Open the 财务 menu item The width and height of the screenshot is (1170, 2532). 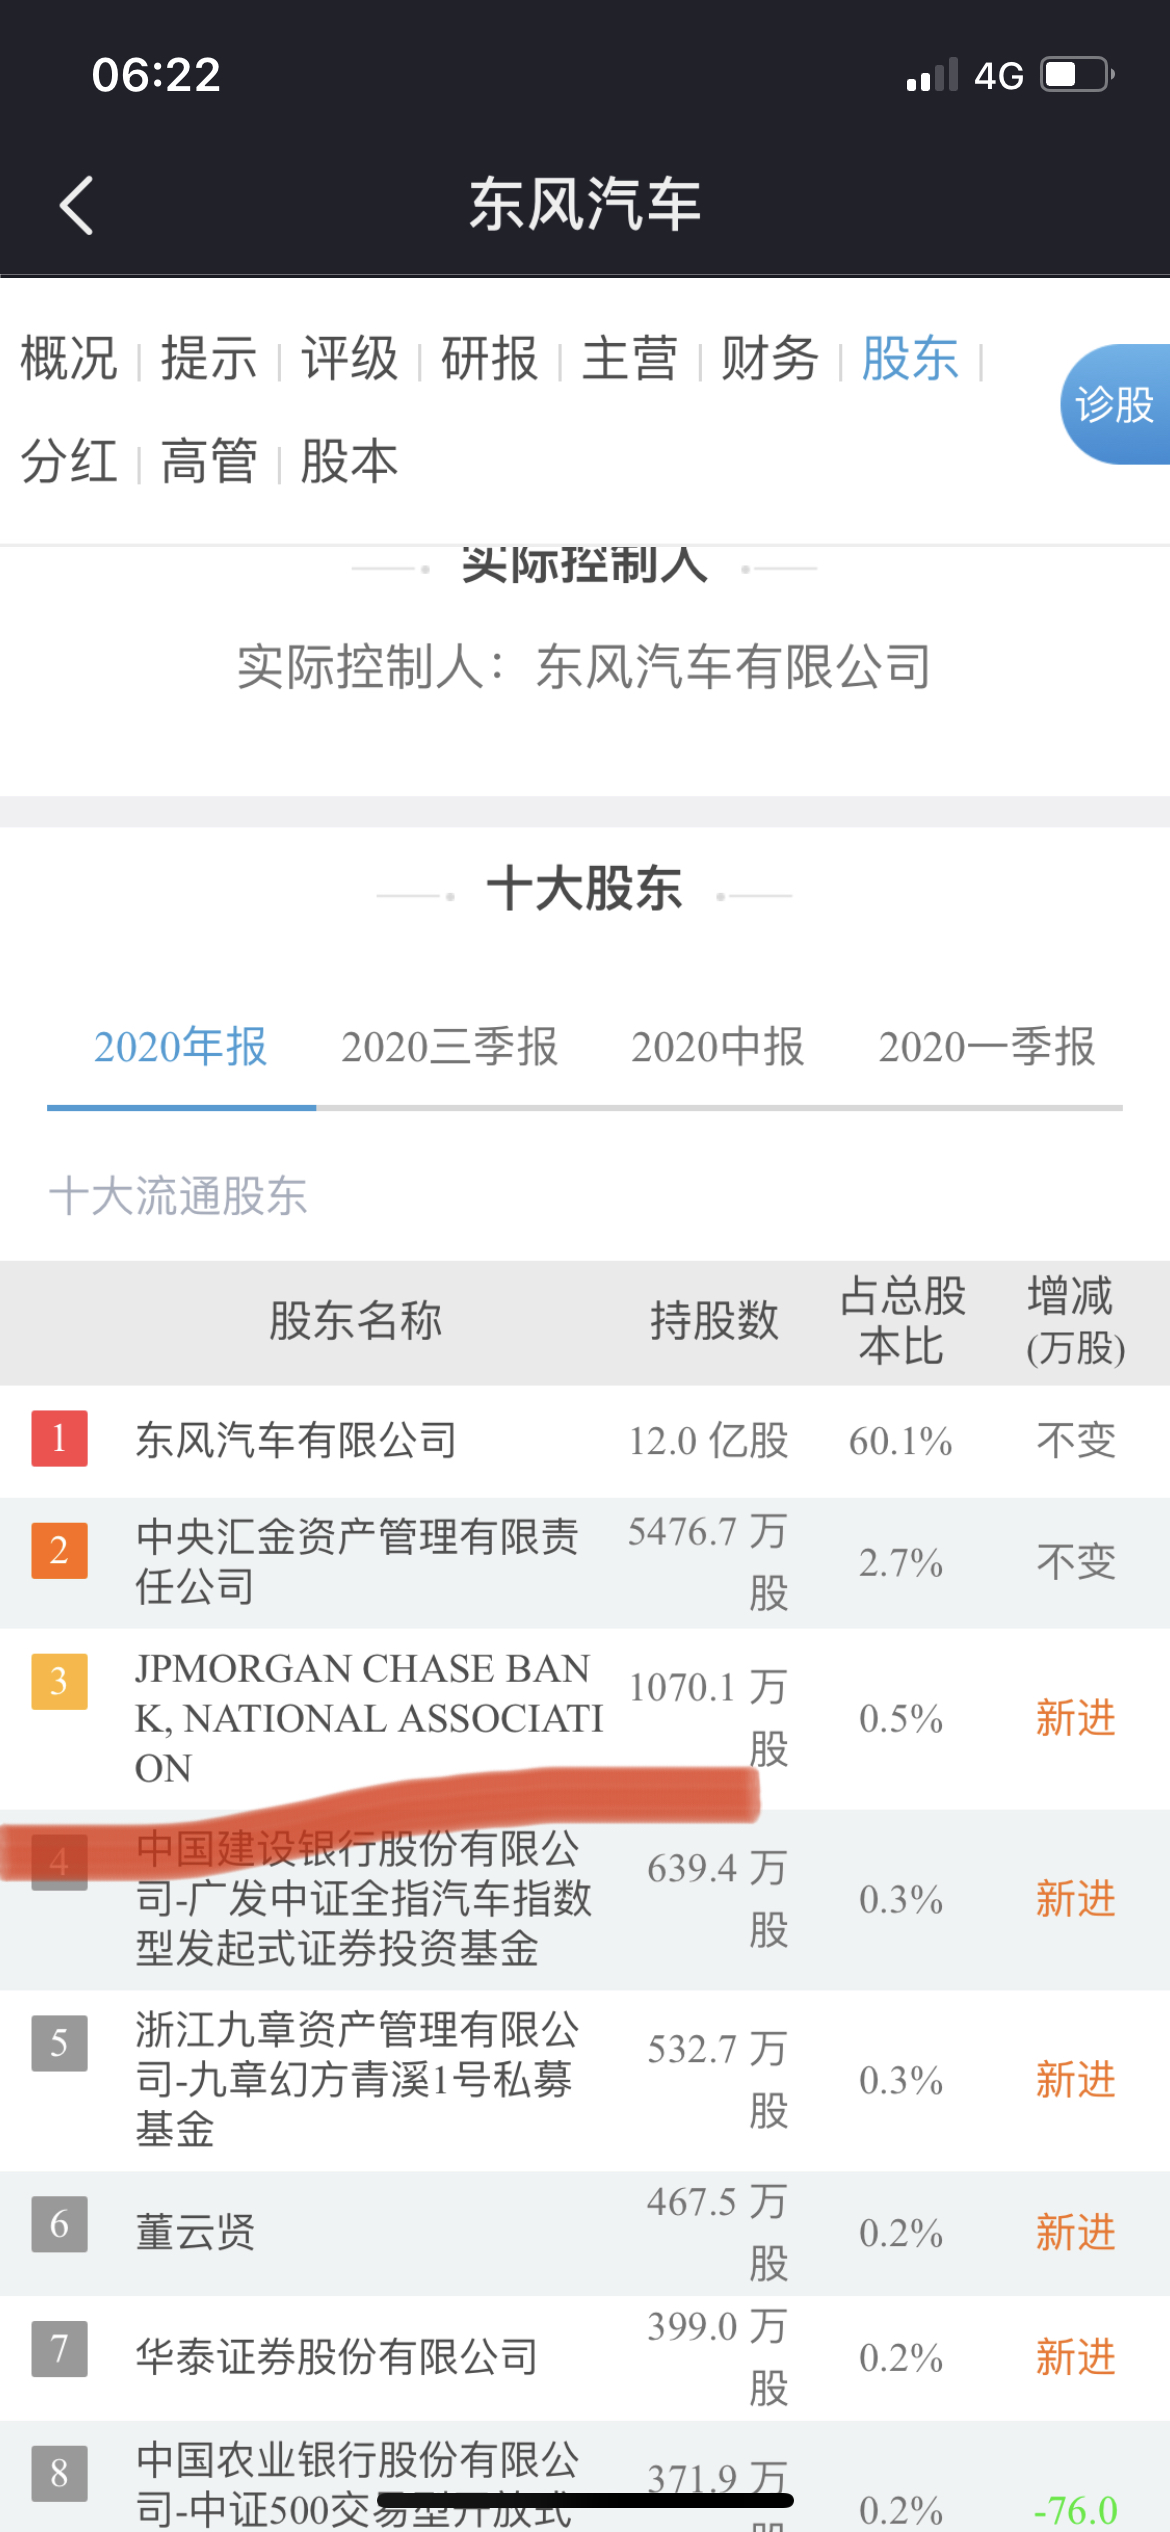tap(770, 359)
